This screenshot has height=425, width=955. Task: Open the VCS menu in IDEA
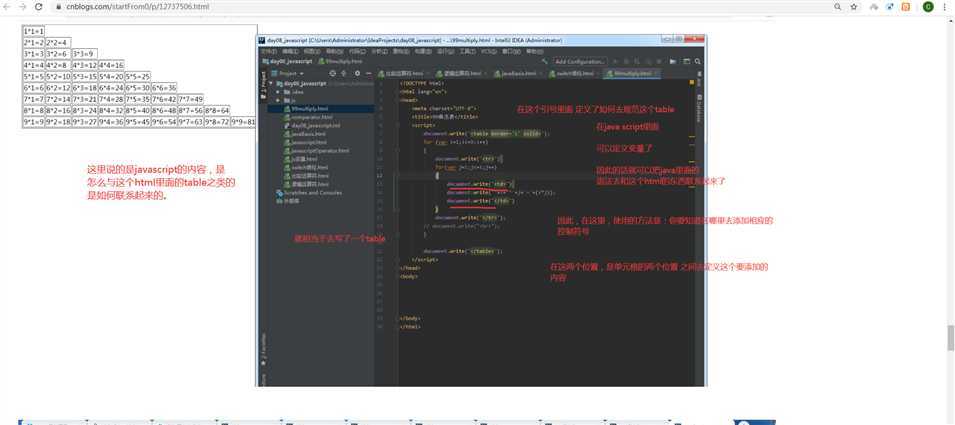[488, 52]
